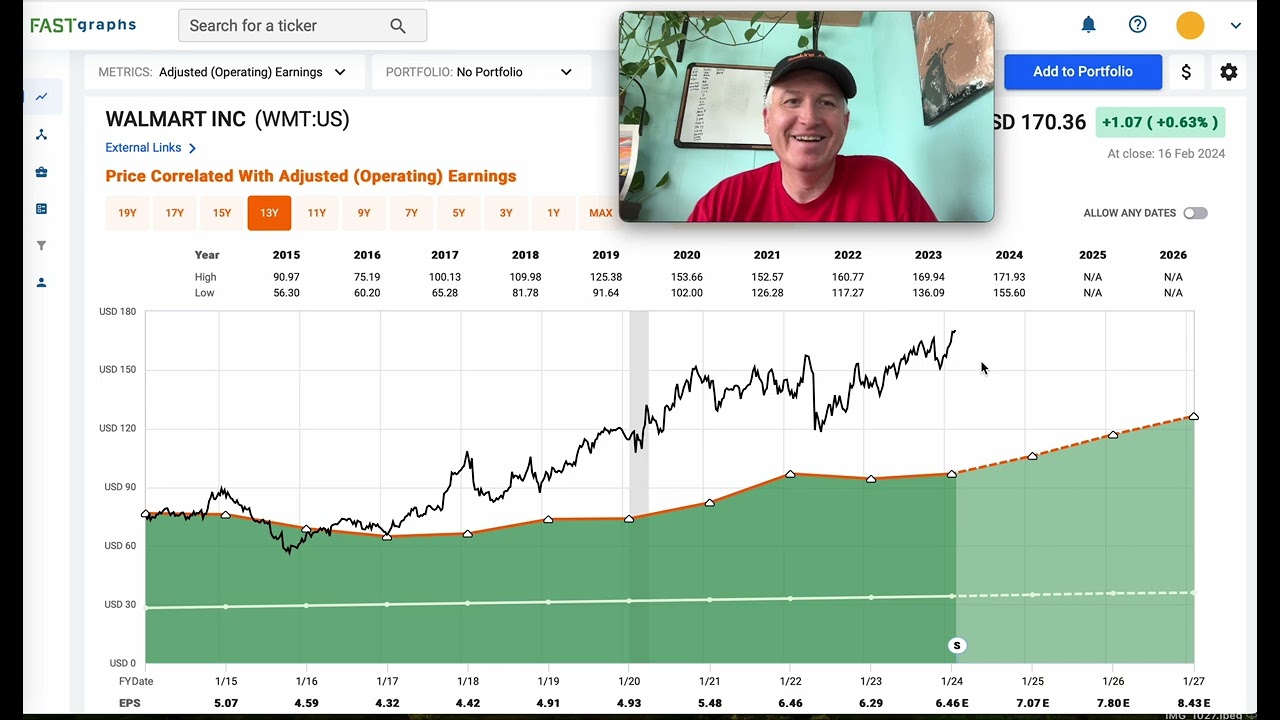Image resolution: width=1280 pixels, height=720 pixels.
Task: Select the 11Y time range
Action: (x=317, y=213)
